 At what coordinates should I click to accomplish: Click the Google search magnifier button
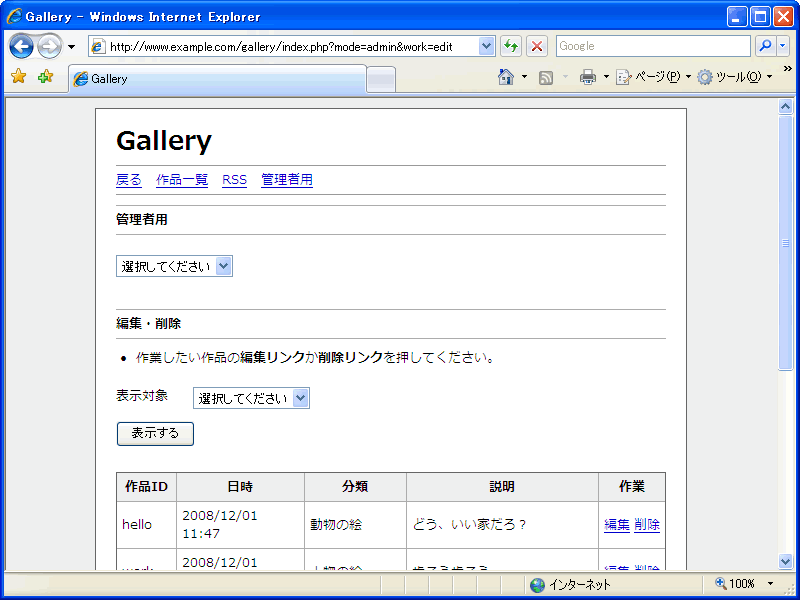point(765,46)
